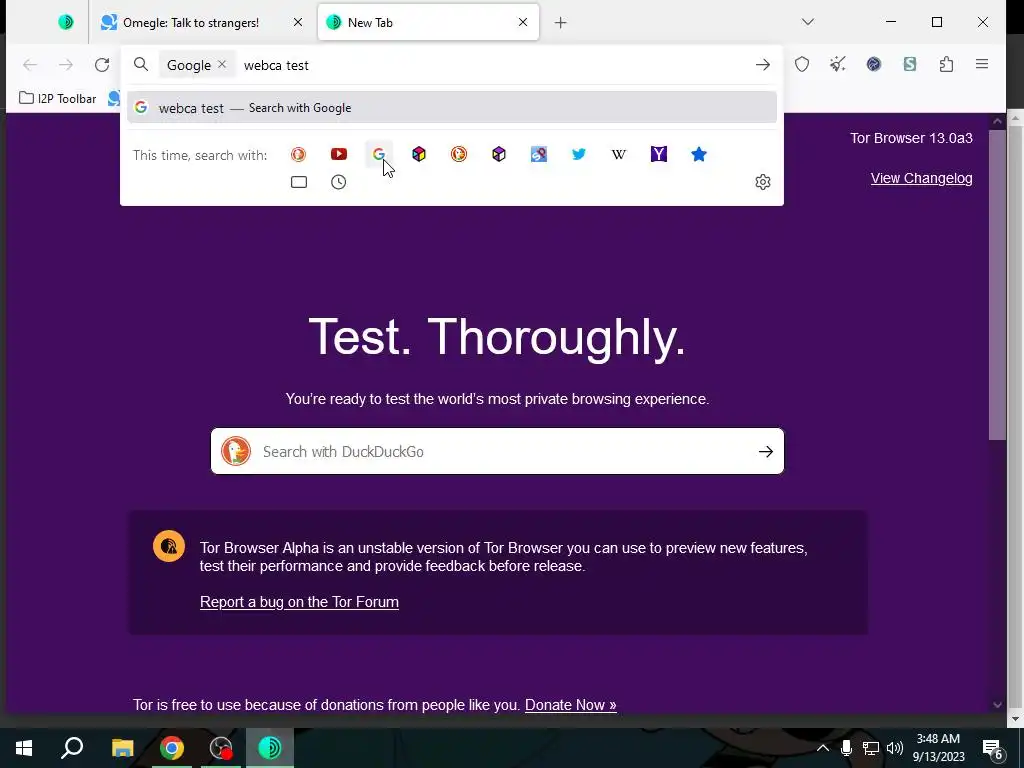Follow the Donate Now link
This screenshot has width=1024, height=768.
[x=571, y=705]
